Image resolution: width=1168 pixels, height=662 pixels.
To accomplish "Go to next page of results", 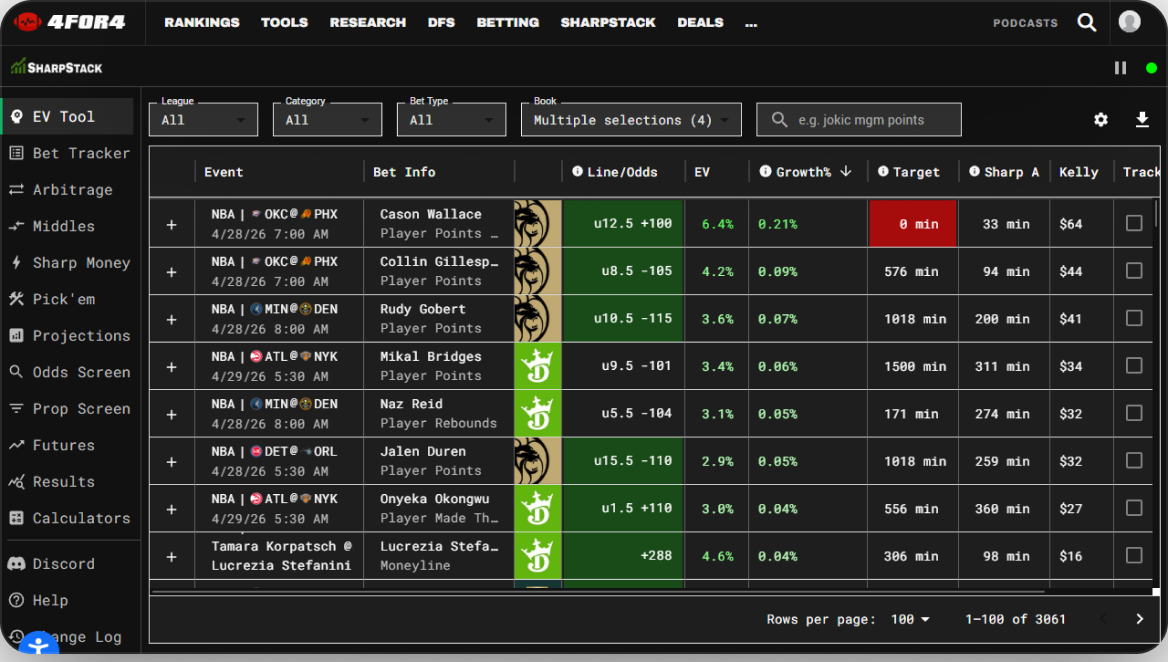I will pyautogui.click(x=1139, y=619).
